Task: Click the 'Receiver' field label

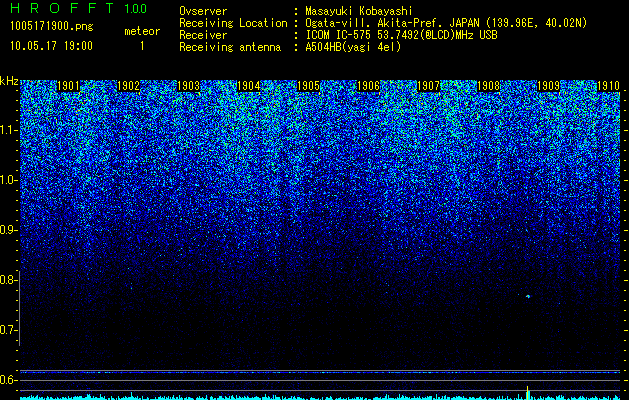Action: point(203,35)
